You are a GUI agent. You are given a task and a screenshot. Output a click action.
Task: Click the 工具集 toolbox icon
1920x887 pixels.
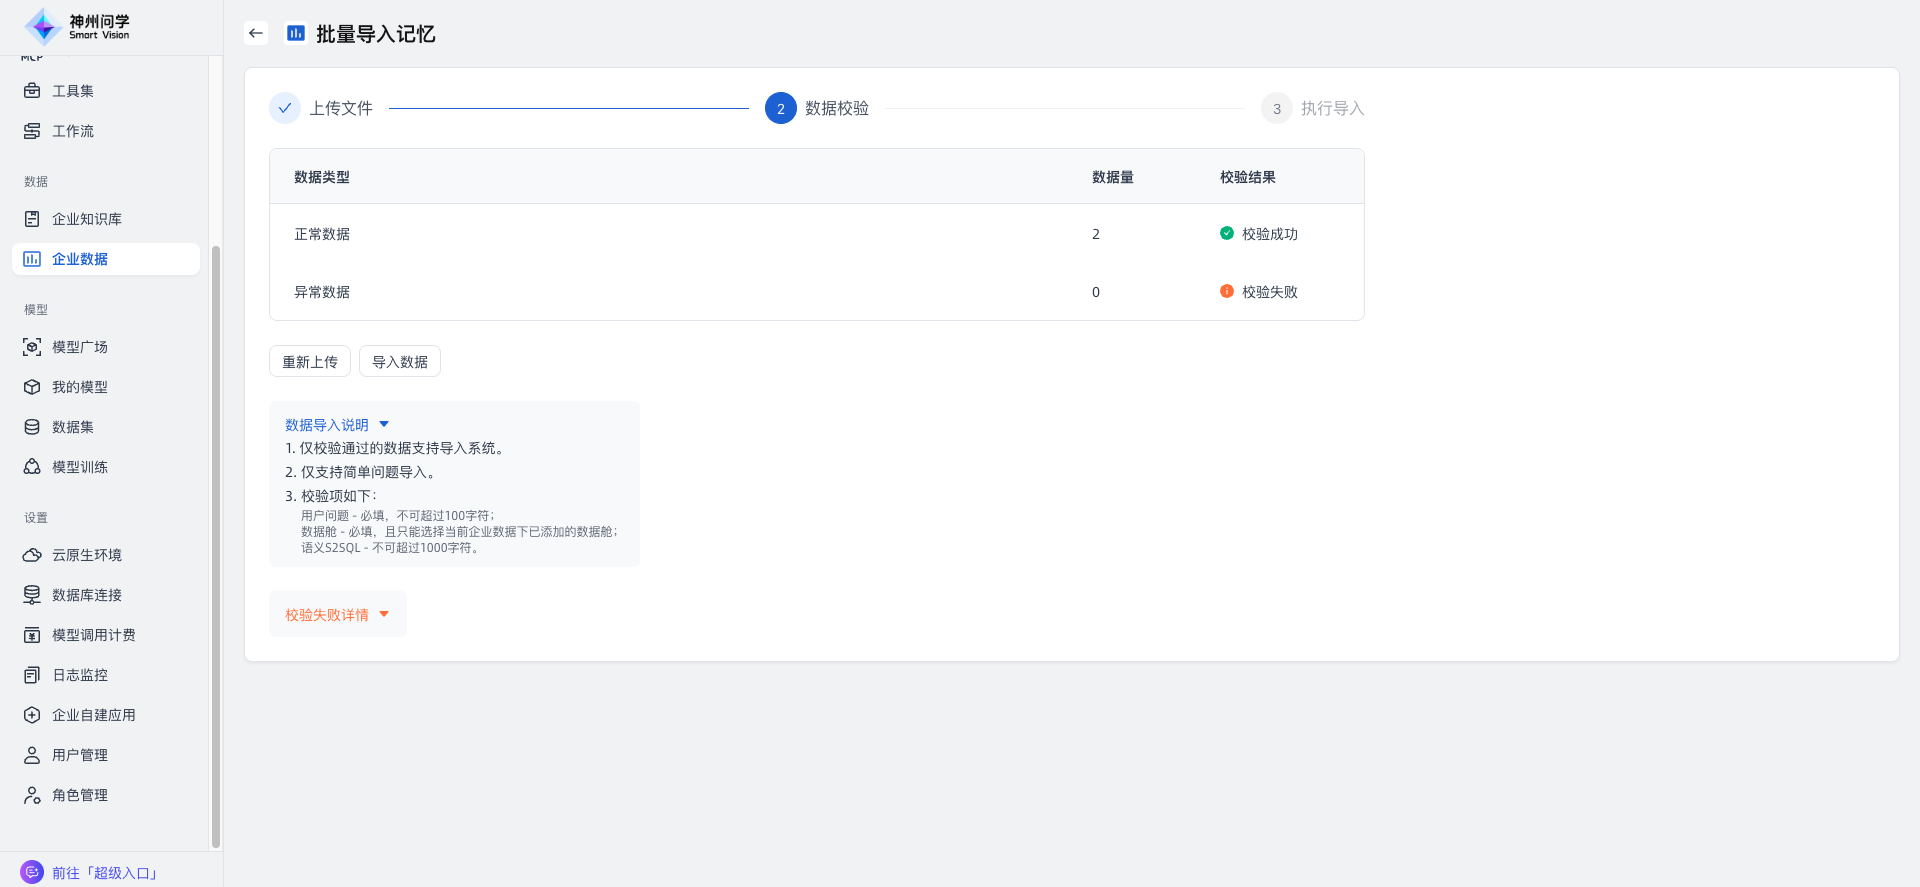coord(32,91)
